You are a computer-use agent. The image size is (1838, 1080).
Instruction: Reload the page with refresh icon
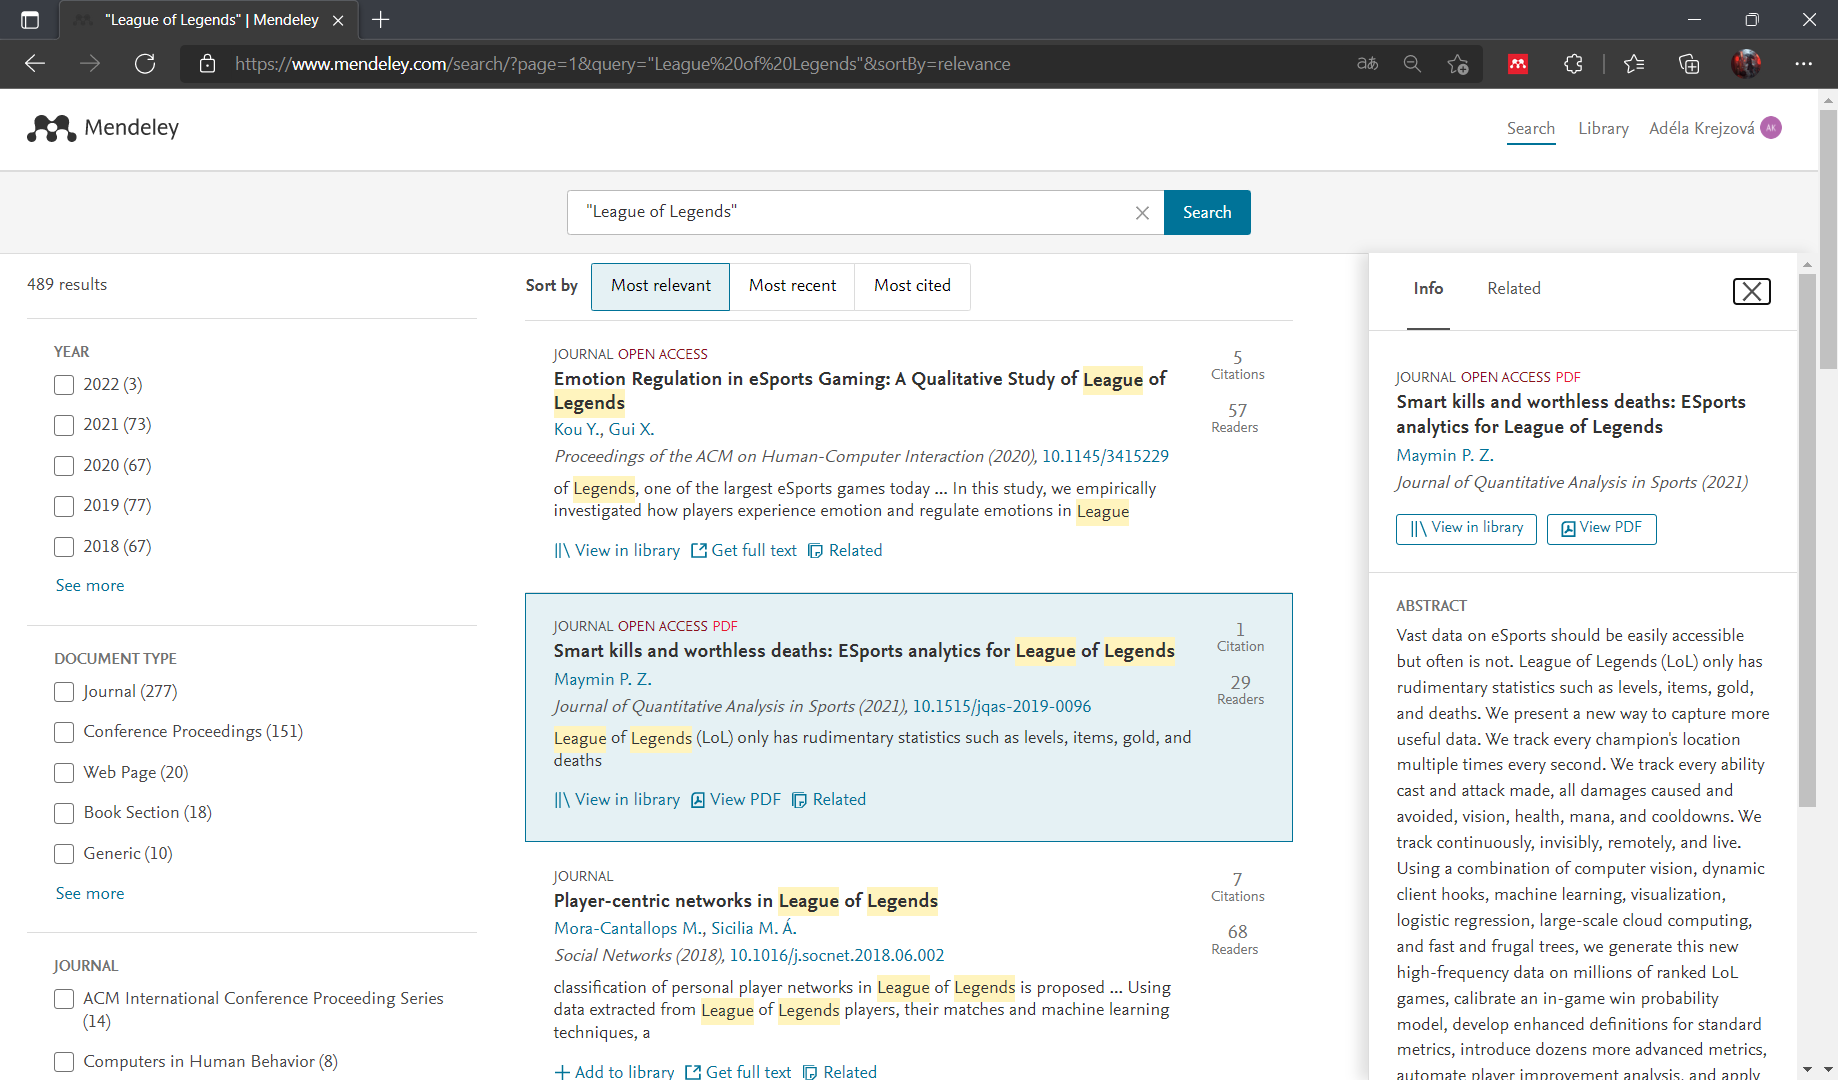145,64
